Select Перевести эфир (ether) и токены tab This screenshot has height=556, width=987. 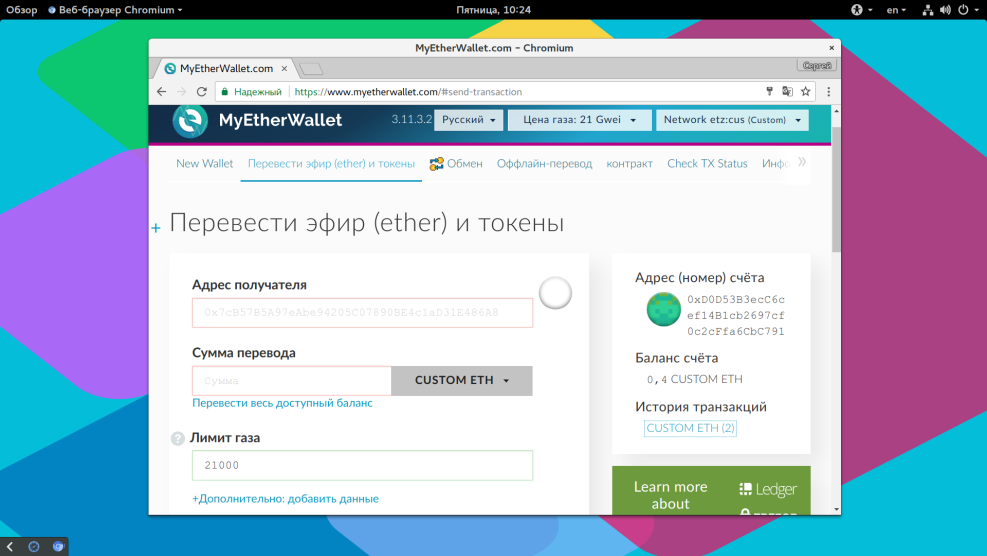331,164
